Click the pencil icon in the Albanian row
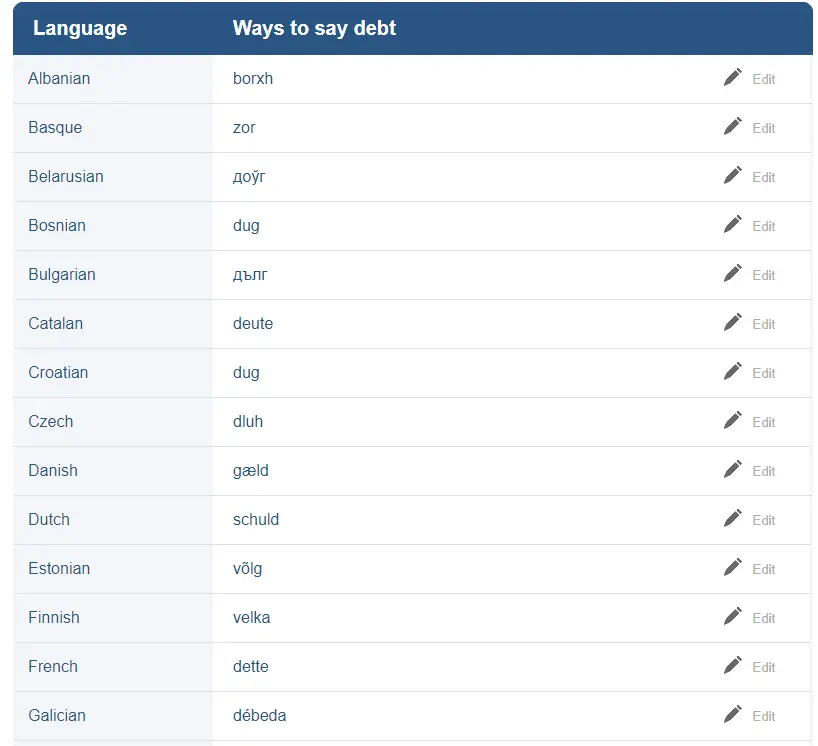The width and height of the screenshot is (818, 746). click(x=733, y=78)
